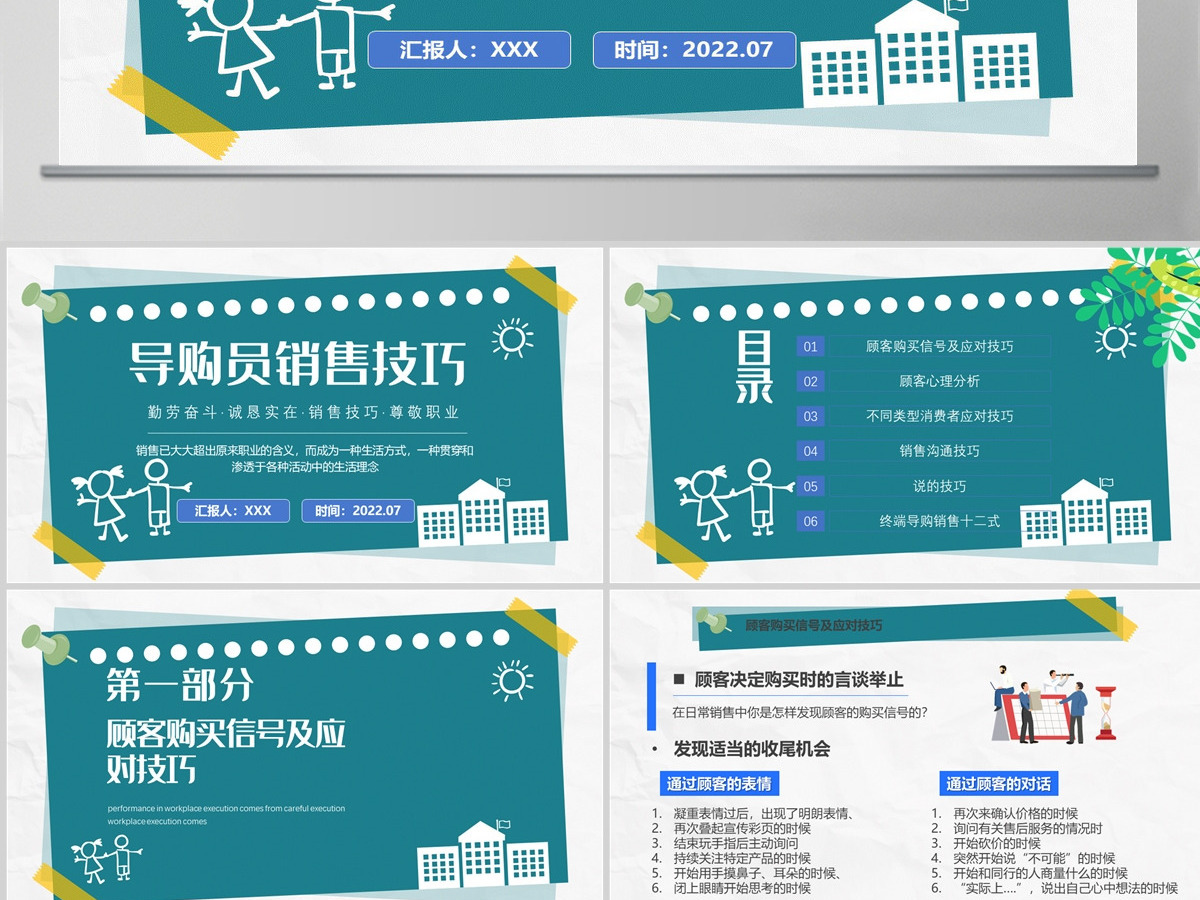Select the 05 number badge in 目录

[x=811, y=486]
